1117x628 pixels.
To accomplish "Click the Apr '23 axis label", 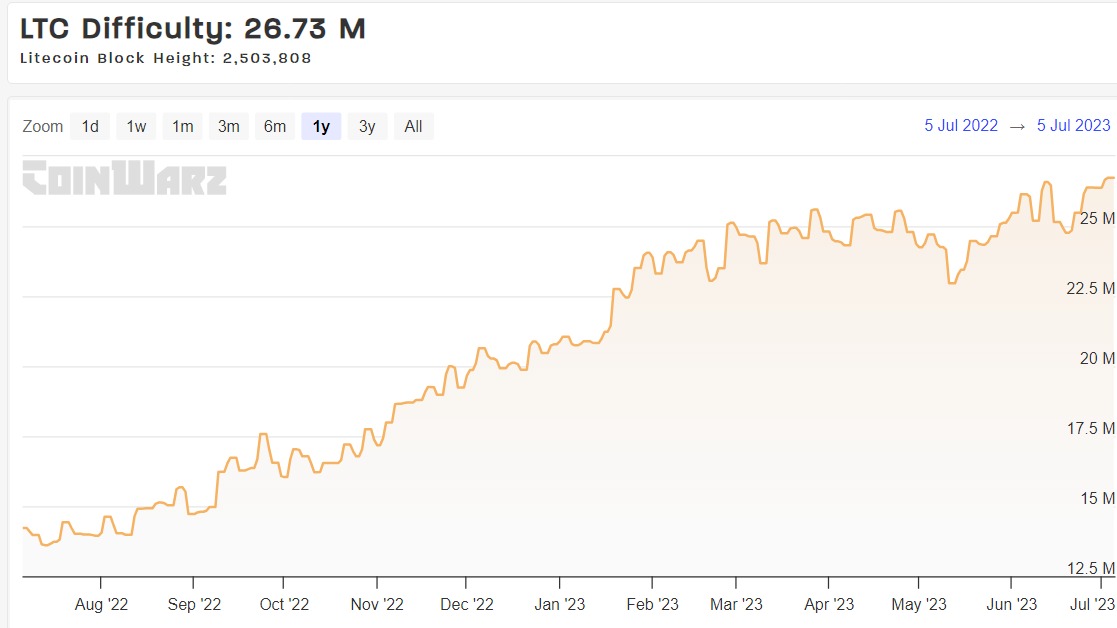I will point(828,605).
